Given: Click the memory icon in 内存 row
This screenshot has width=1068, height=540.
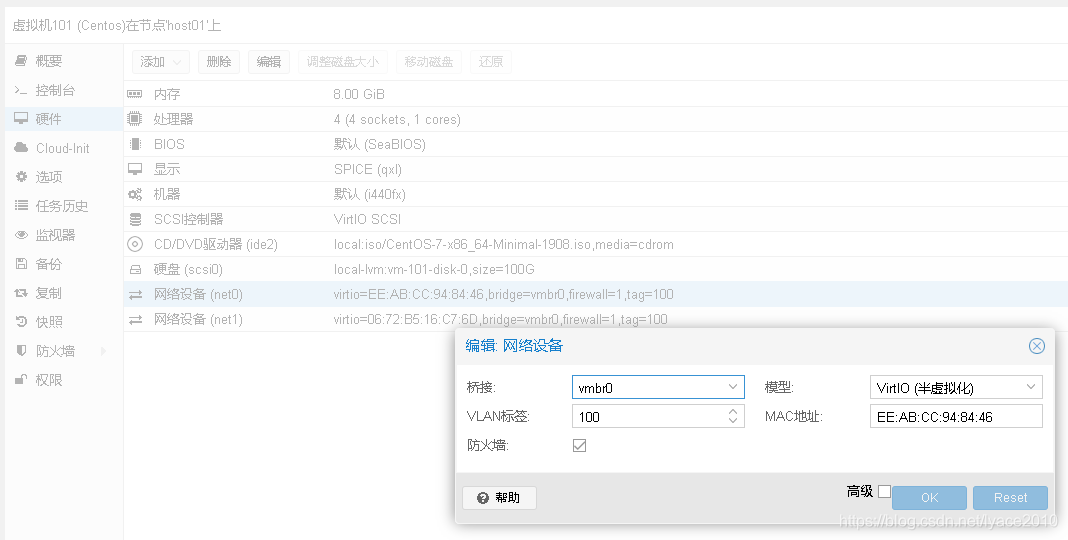Looking at the screenshot, I should click(135, 94).
